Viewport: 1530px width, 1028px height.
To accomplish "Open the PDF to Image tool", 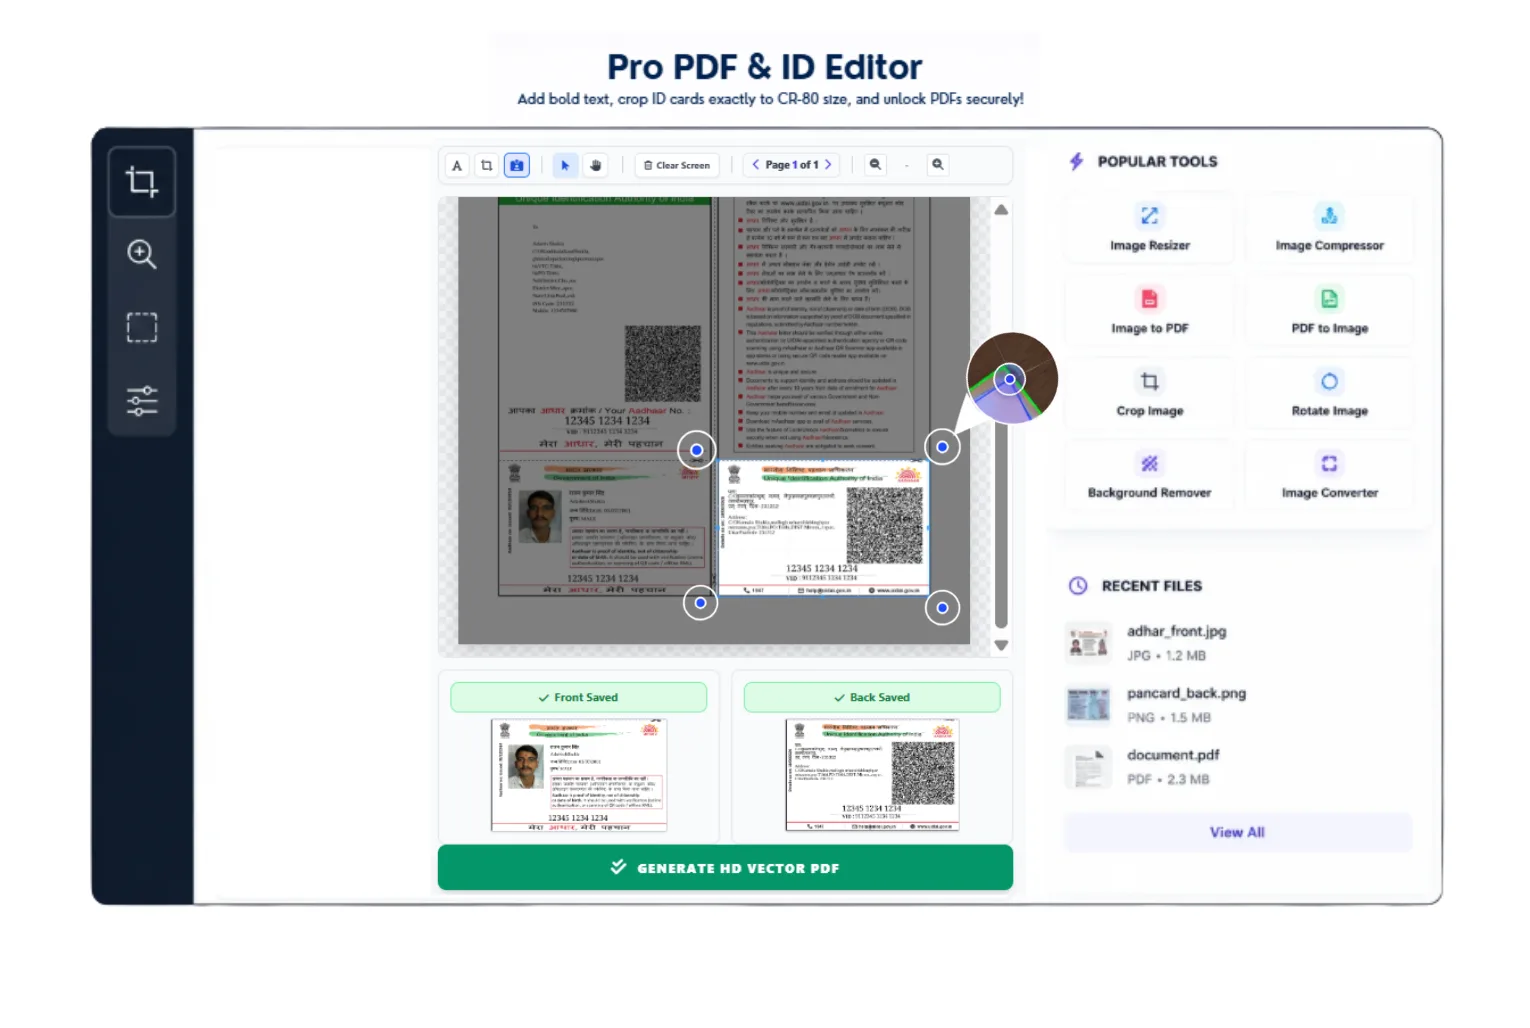I will click(x=1329, y=312).
